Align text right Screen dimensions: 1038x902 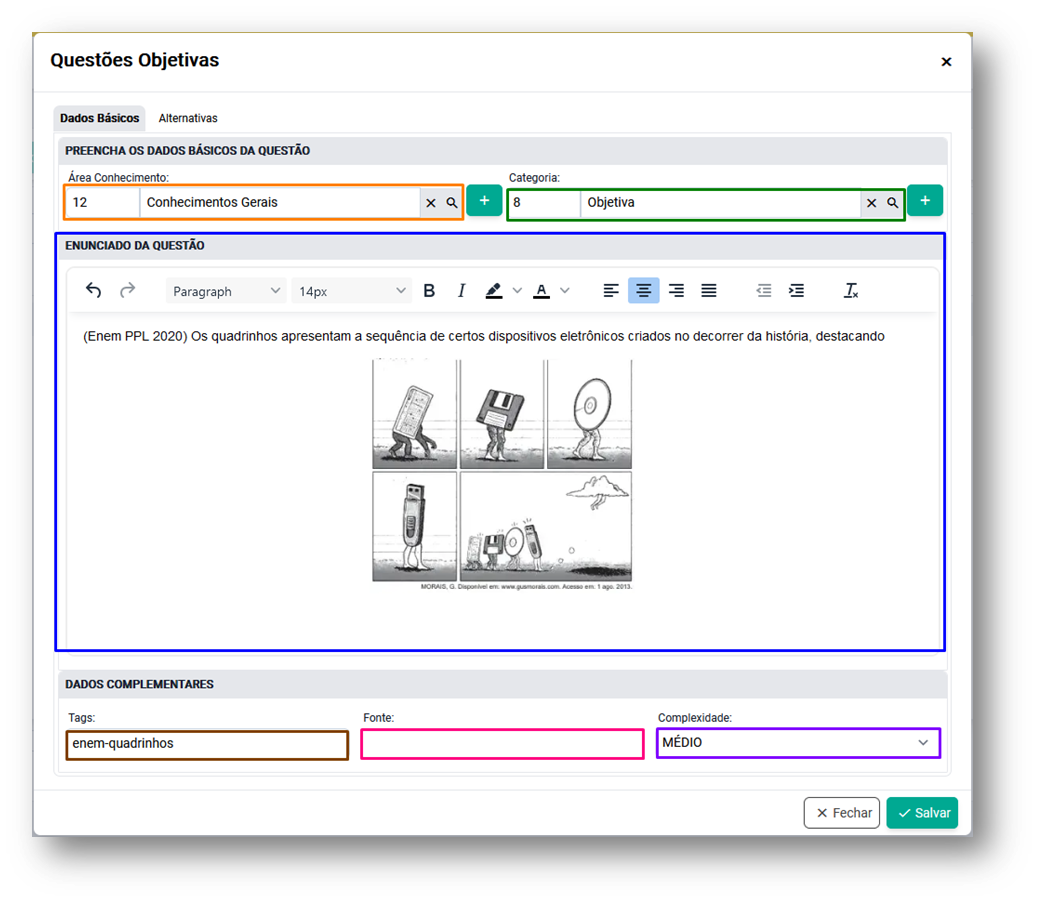(676, 291)
